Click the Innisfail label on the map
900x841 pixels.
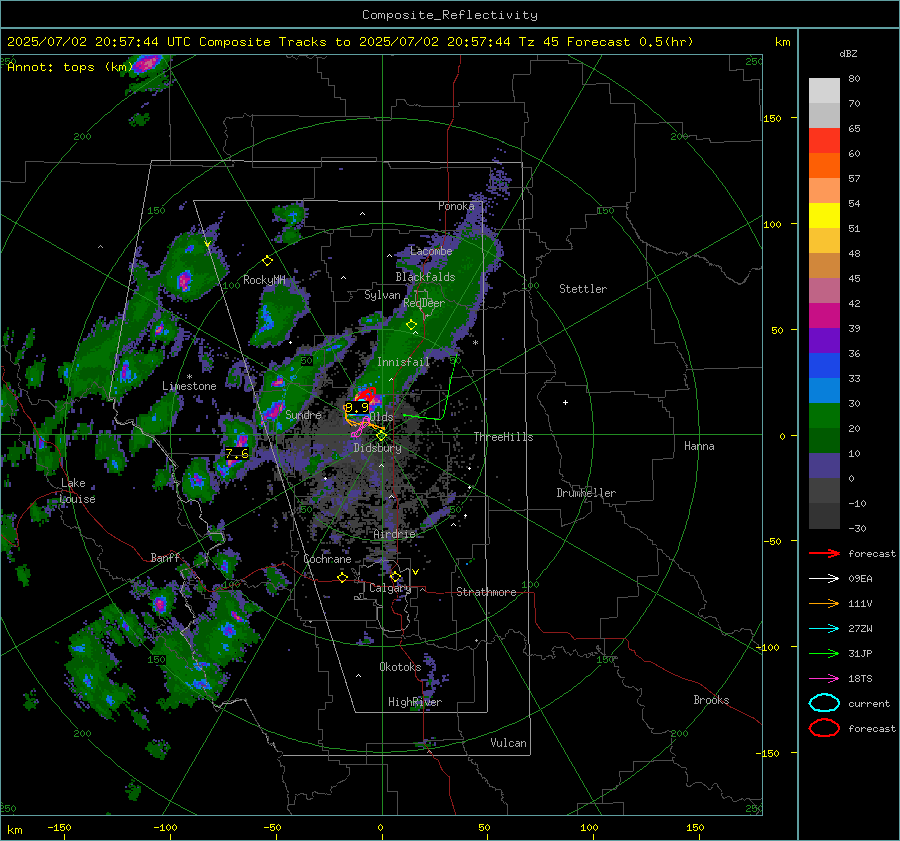[403, 362]
